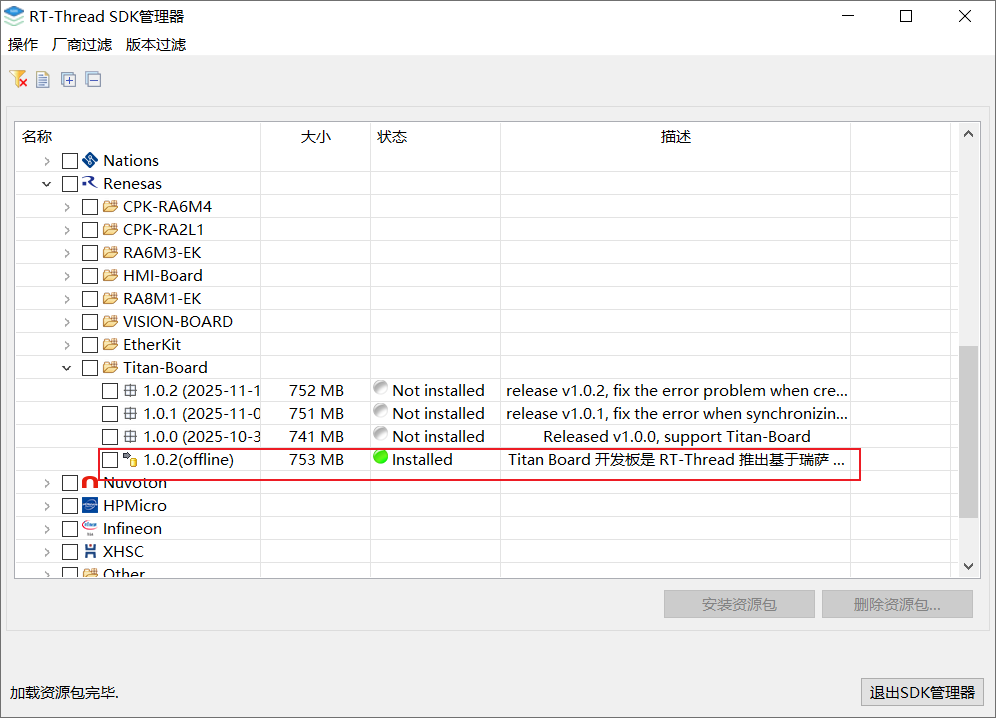Viewport: 996px width, 718px height.
Task: Expand the Infineon tree node
Action: pyautogui.click(x=47, y=529)
